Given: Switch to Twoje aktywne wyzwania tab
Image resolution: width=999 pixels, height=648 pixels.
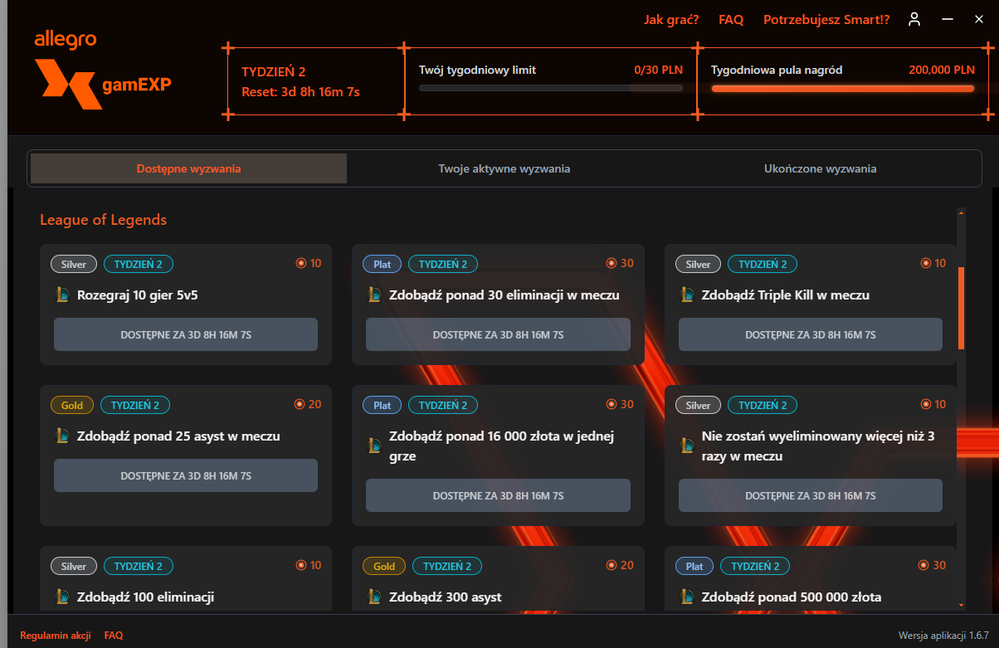Looking at the screenshot, I should point(504,169).
